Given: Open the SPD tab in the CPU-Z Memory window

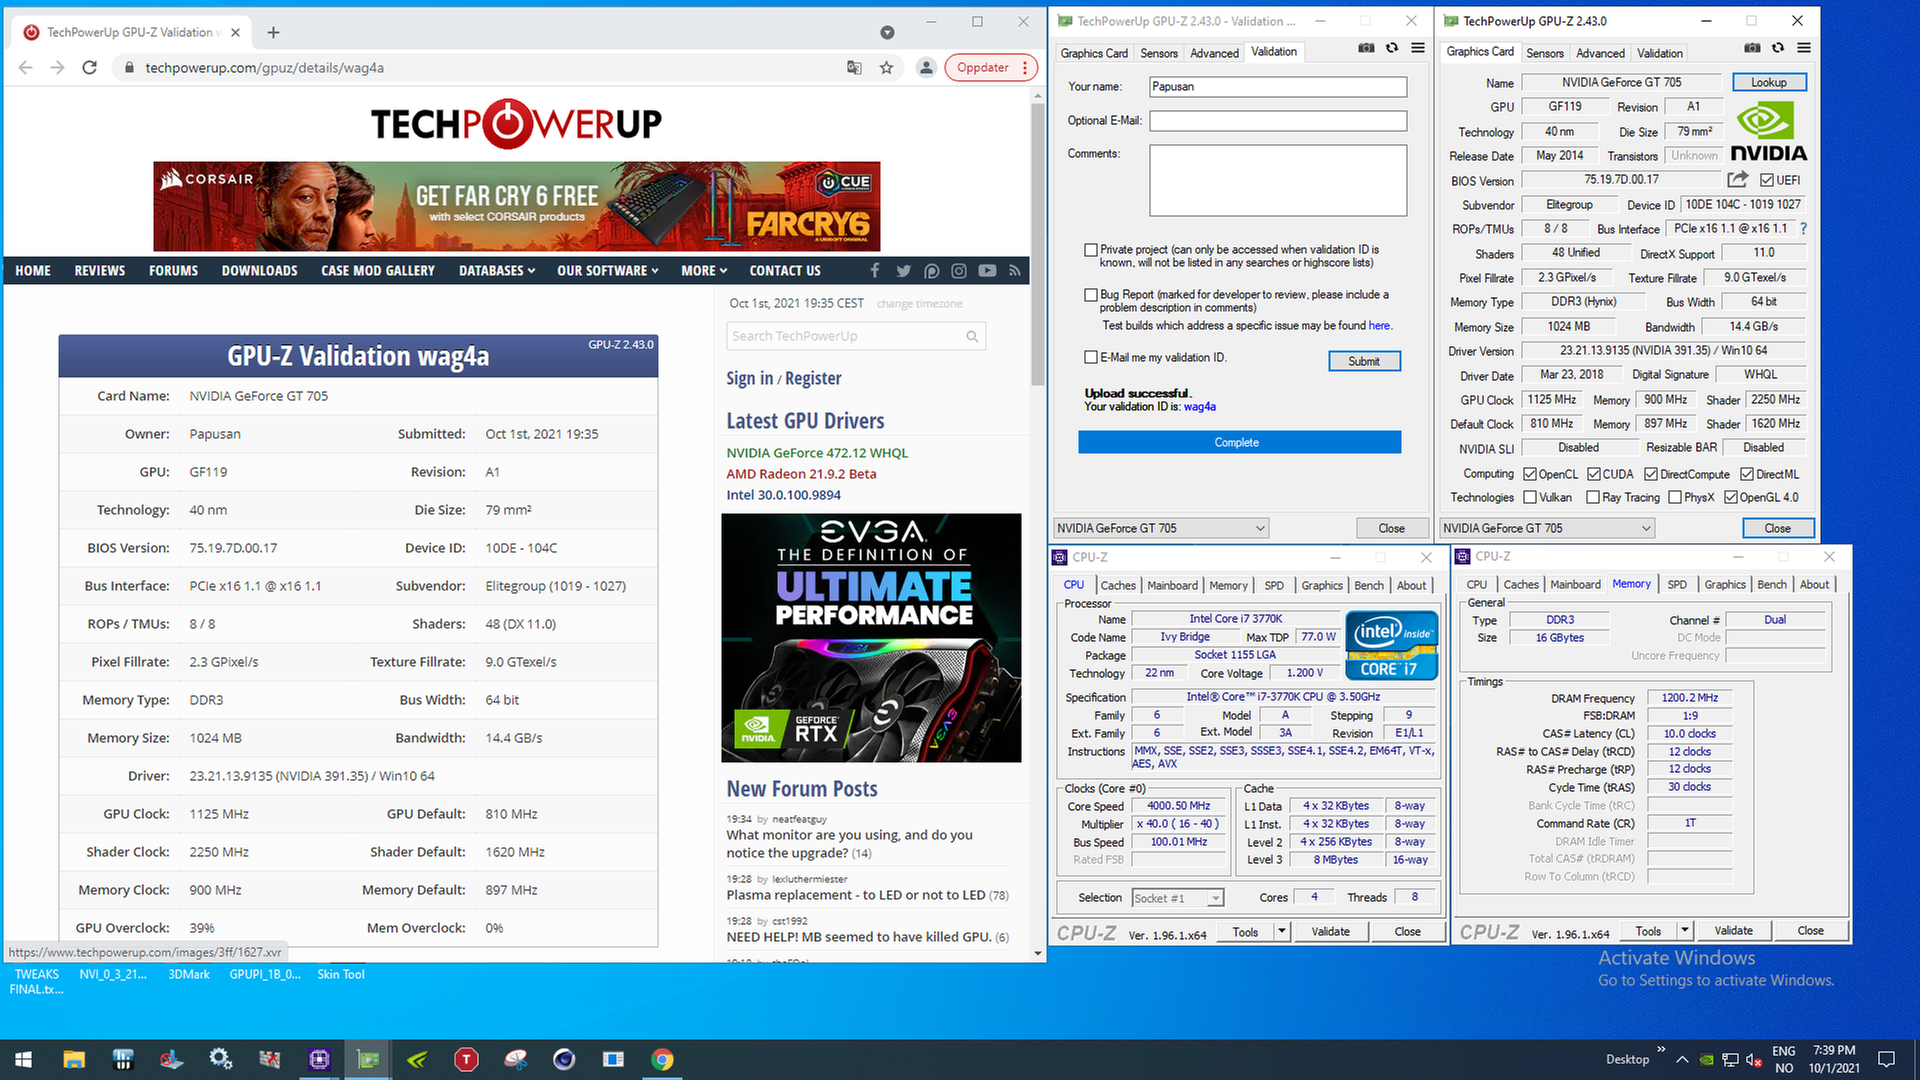Looking at the screenshot, I should pyautogui.click(x=1677, y=585).
